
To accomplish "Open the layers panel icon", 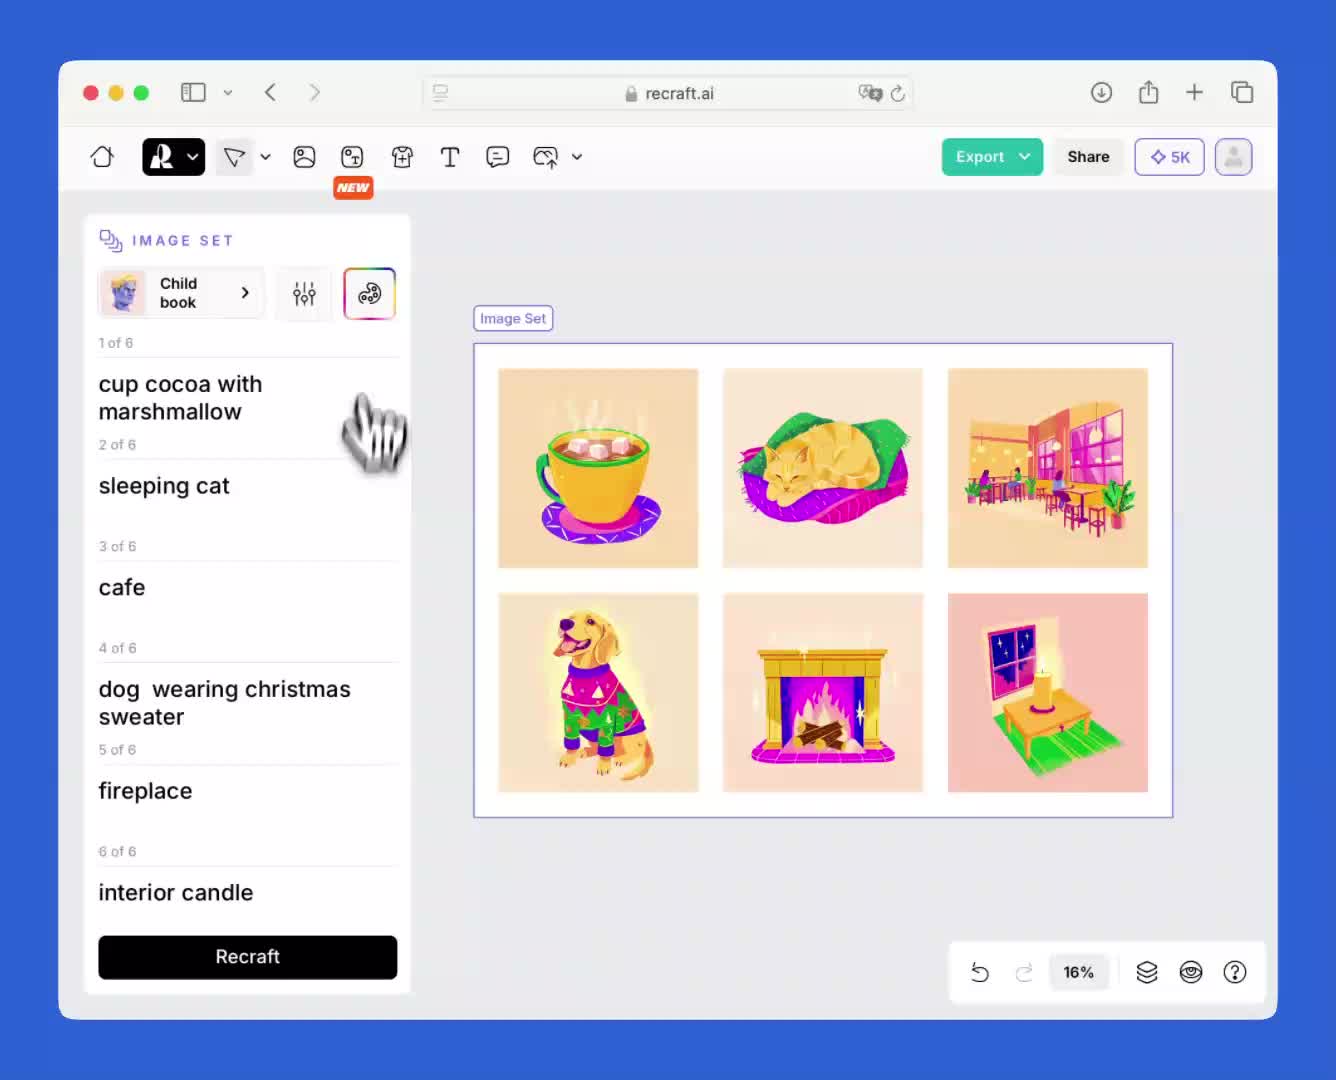I will tap(1147, 972).
